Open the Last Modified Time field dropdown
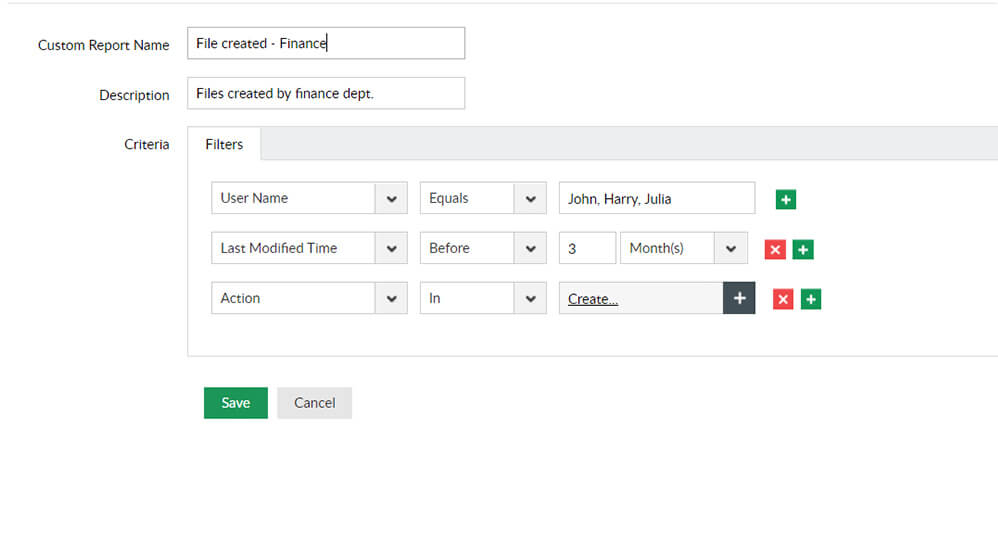This screenshot has width=998, height=539. click(391, 248)
